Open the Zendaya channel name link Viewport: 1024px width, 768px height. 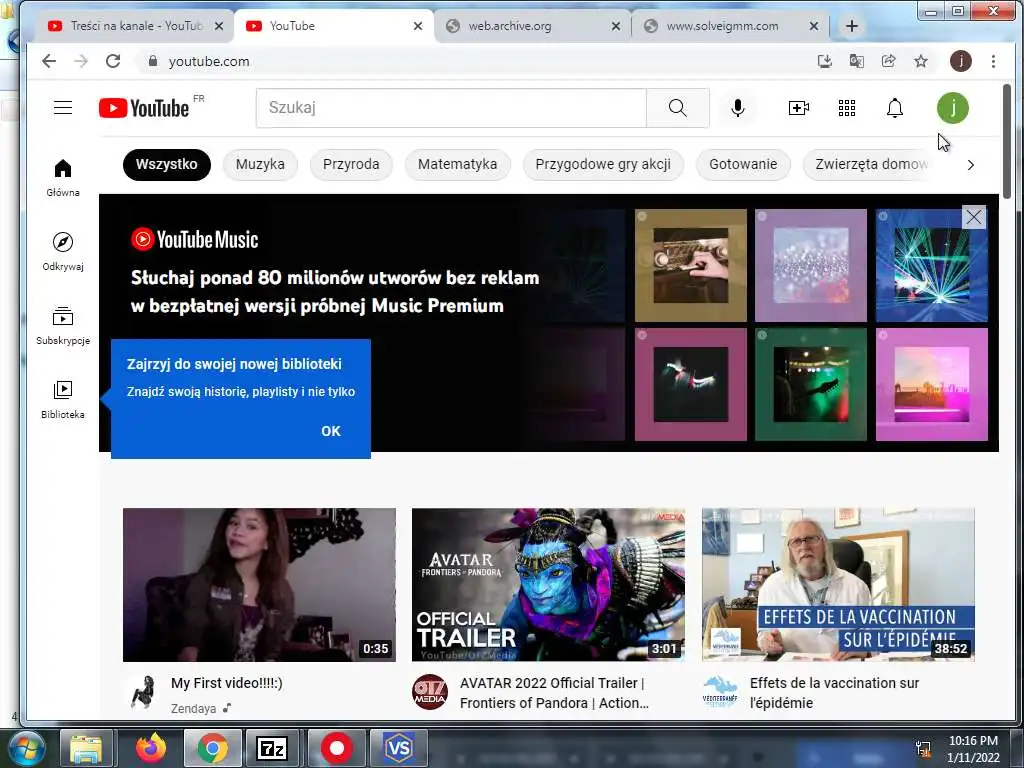(x=193, y=709)
